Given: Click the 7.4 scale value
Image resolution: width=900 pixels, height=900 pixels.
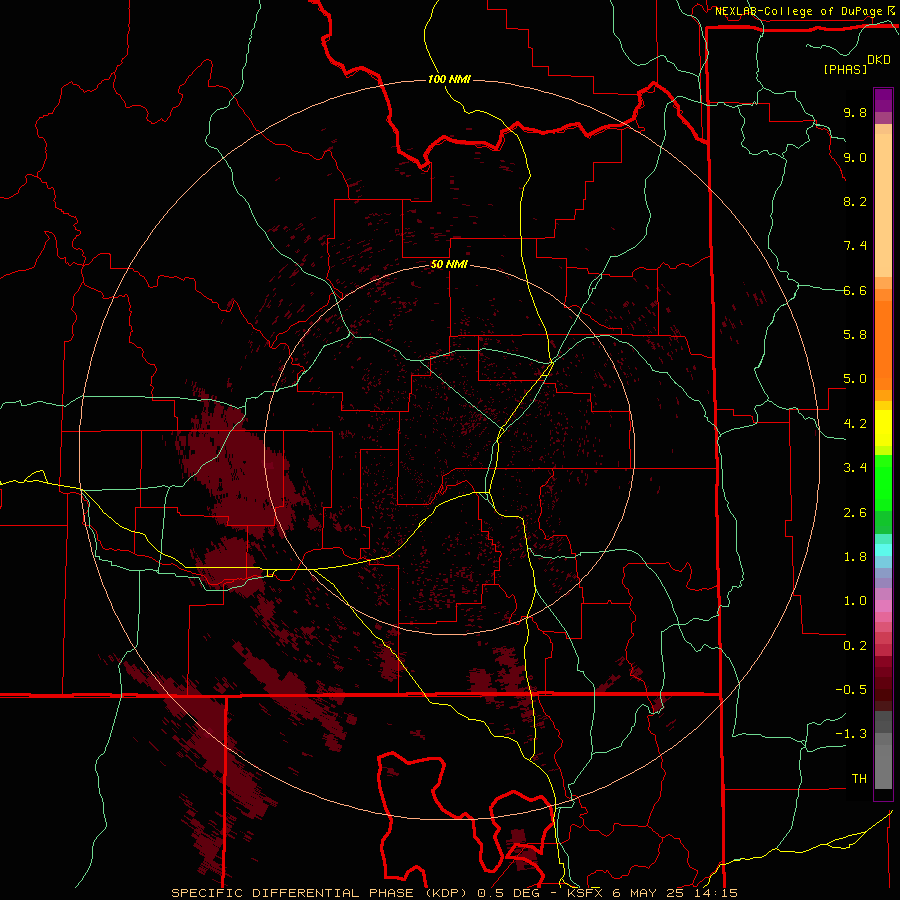Looking at the screenshot, I should pos(855,246).
